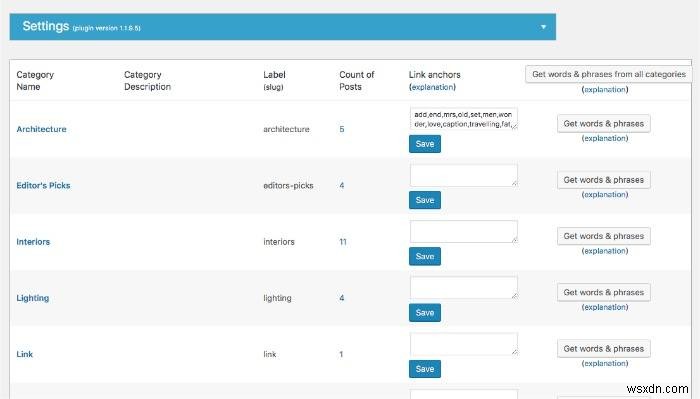Screen dimensions: 700x399
Task: Open explanation link in Interiors row
Action: pyautogui.click(x=605, y=251)
